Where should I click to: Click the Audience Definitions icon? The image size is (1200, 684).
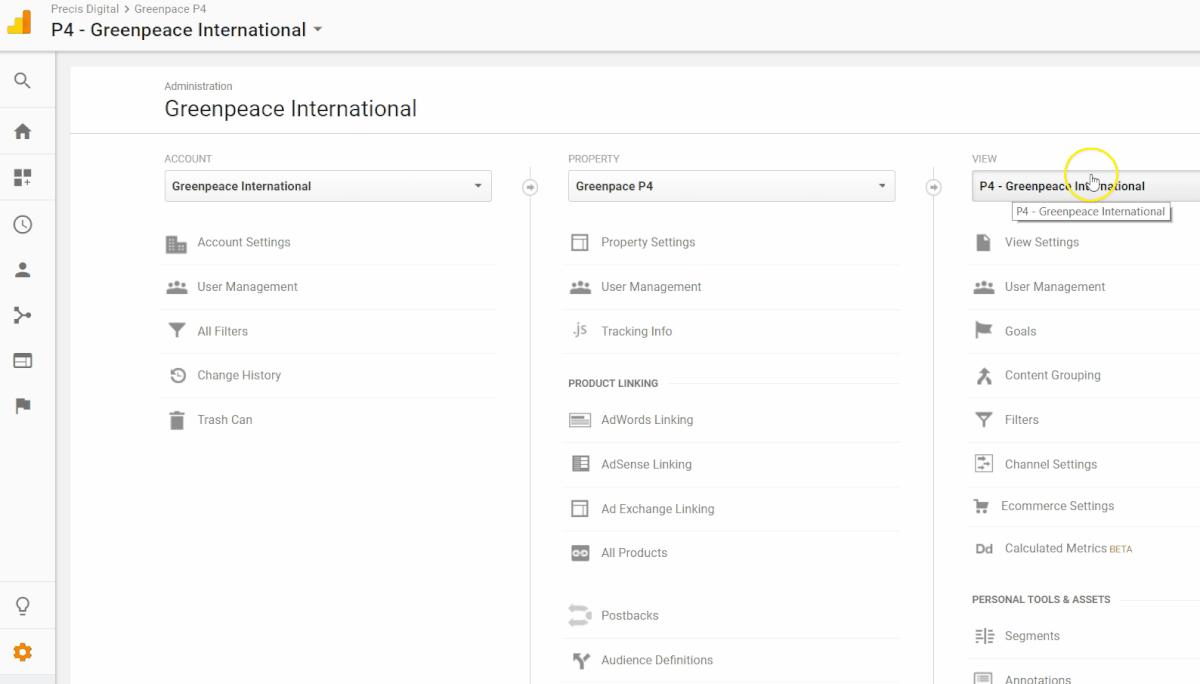580,660
